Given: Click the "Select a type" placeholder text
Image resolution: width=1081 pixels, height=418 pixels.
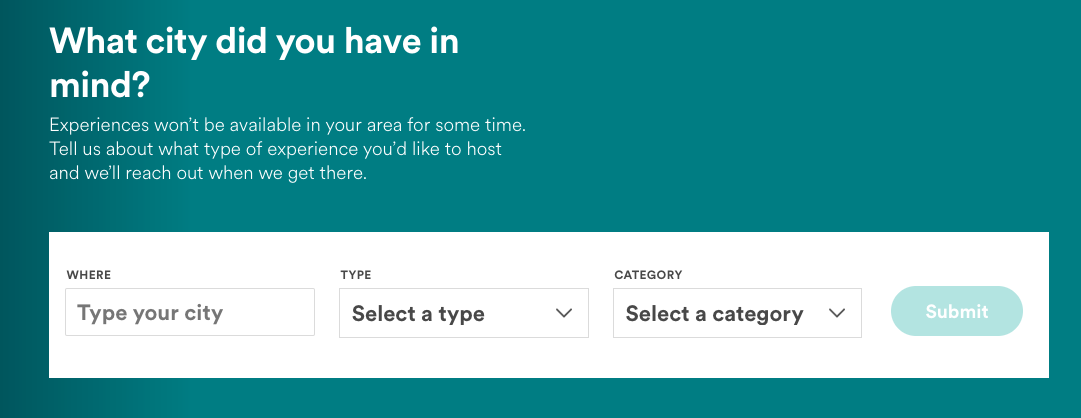Looking at the screenshot, I should click(418, 314).
